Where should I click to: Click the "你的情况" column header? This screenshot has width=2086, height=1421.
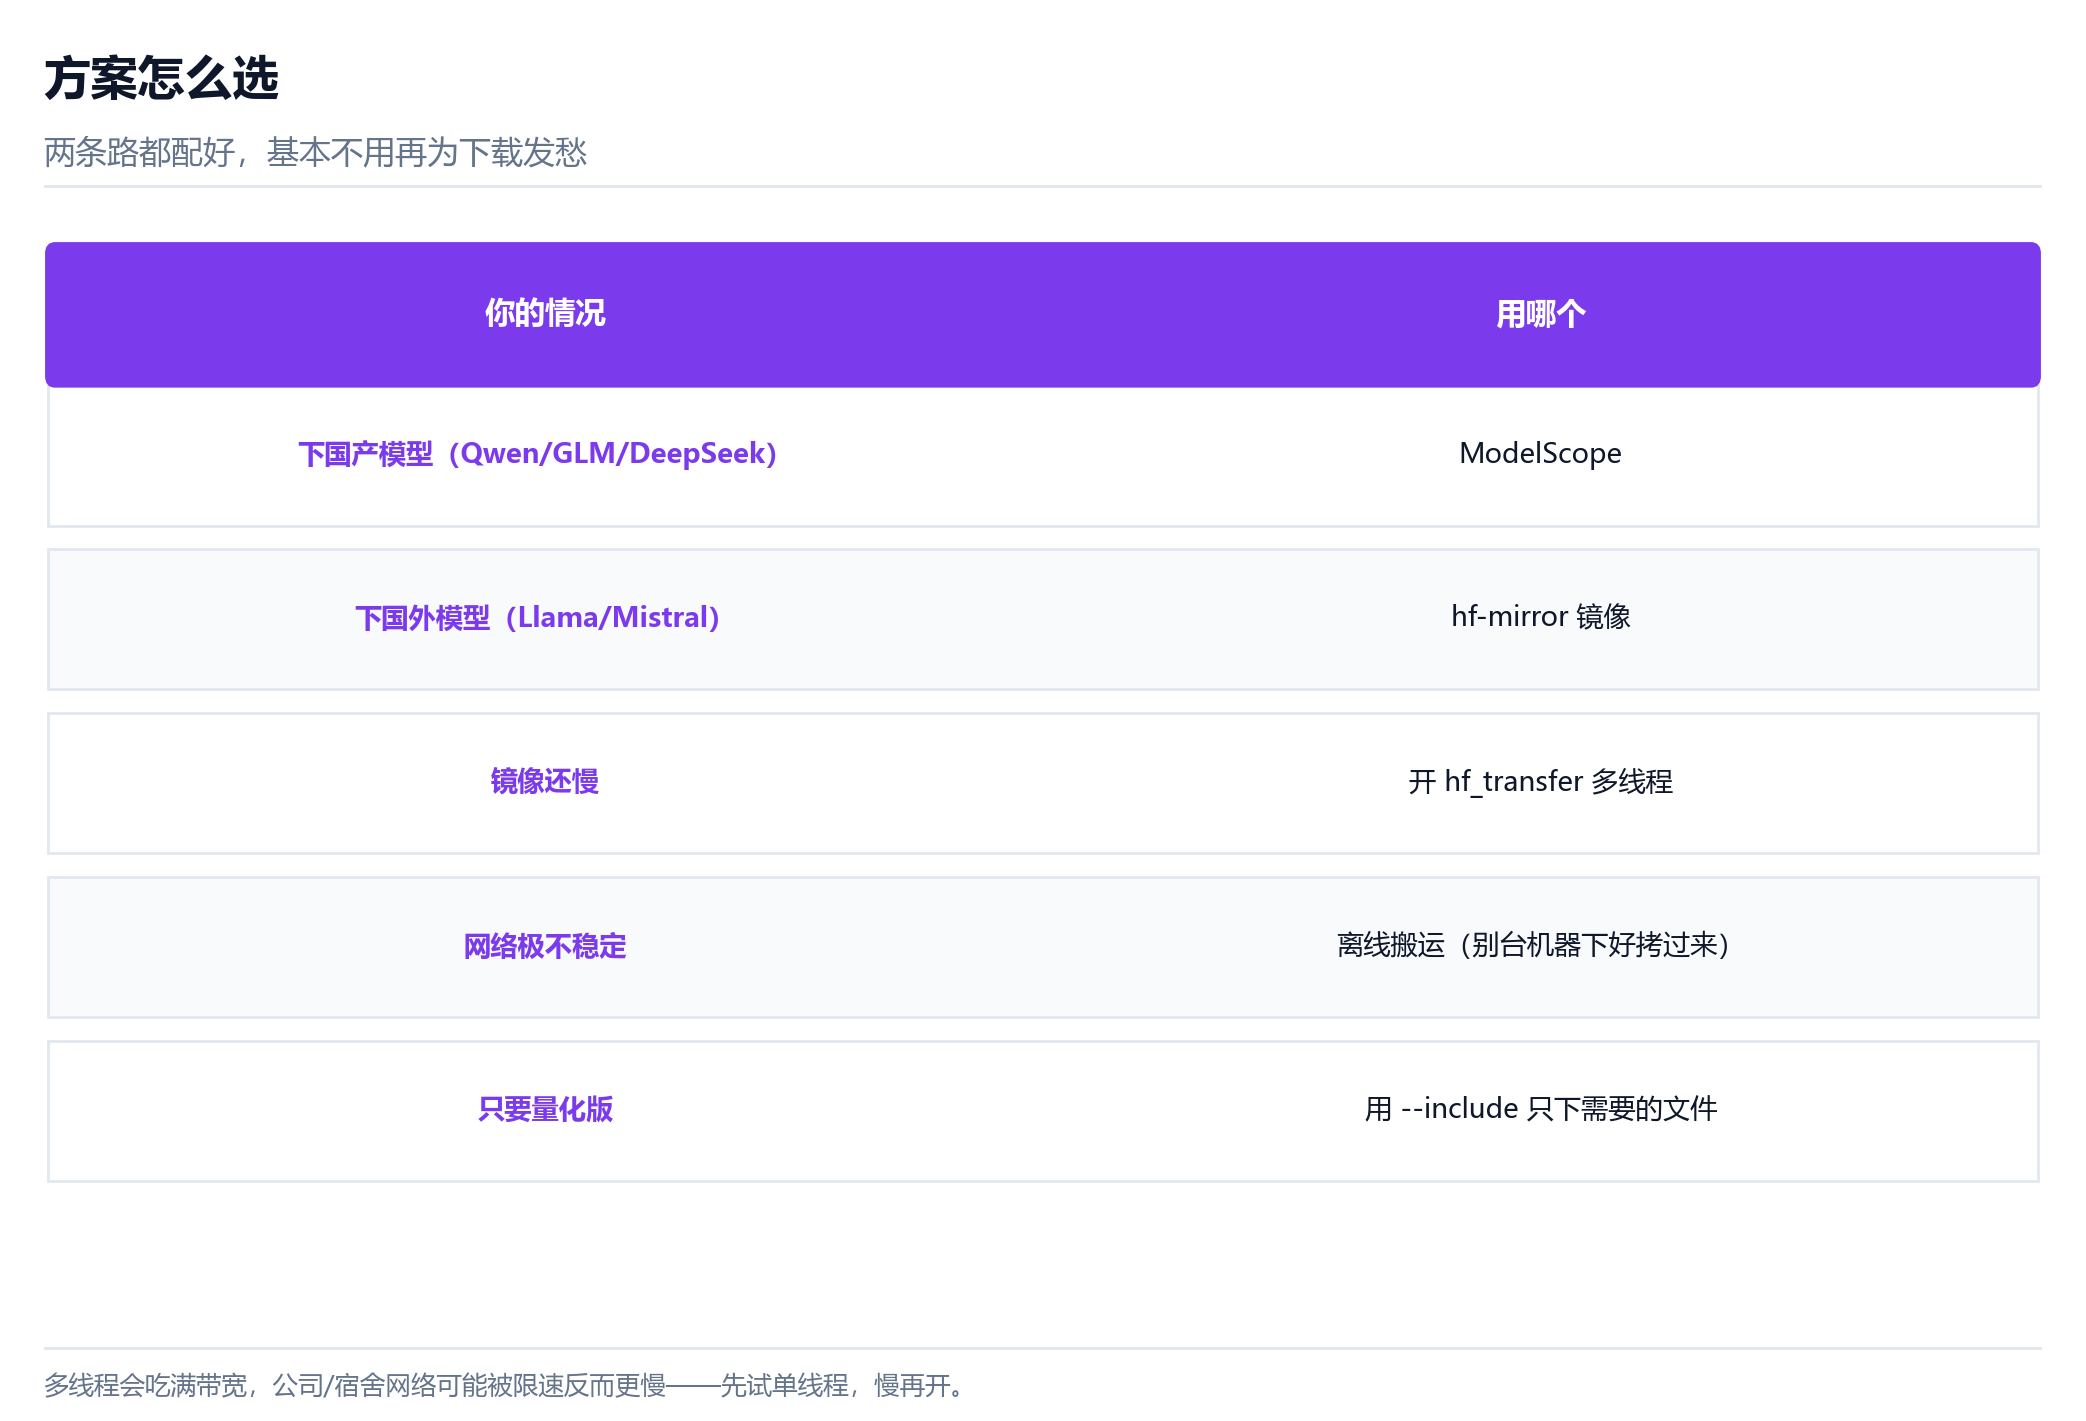pyautogui.click(x=545, y=314)
